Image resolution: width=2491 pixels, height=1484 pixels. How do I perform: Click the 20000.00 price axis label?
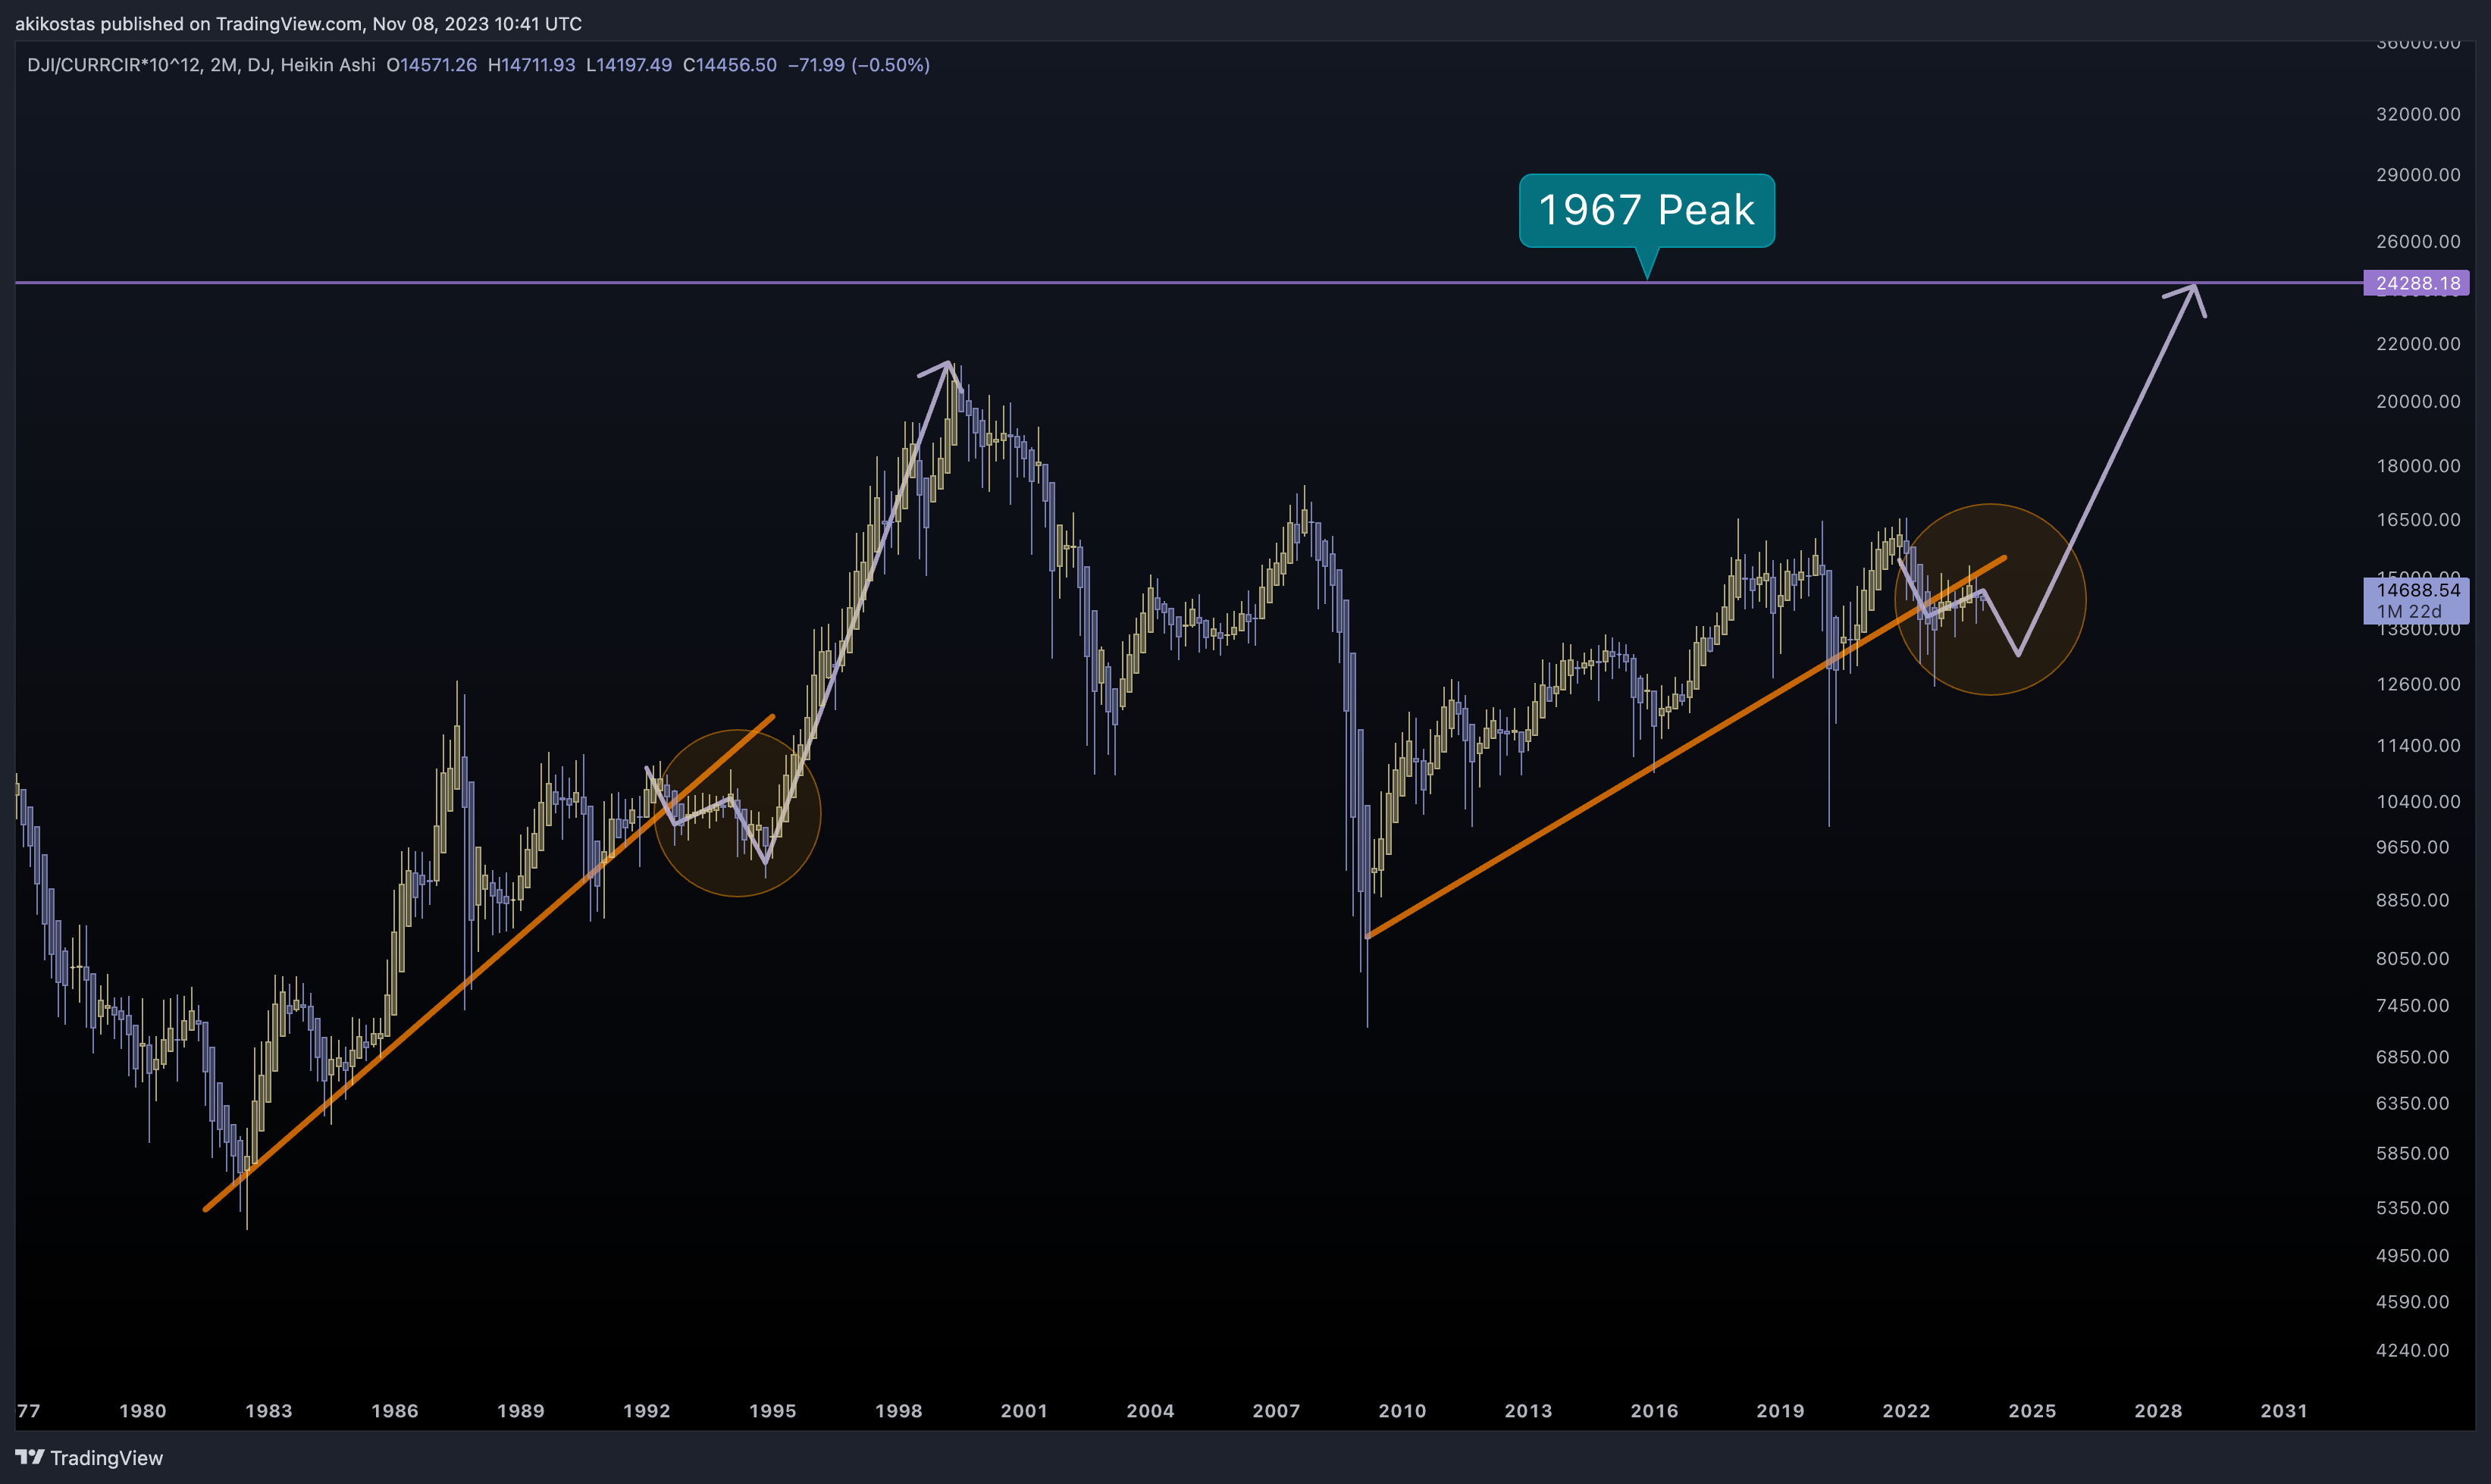pos(2418,401)
